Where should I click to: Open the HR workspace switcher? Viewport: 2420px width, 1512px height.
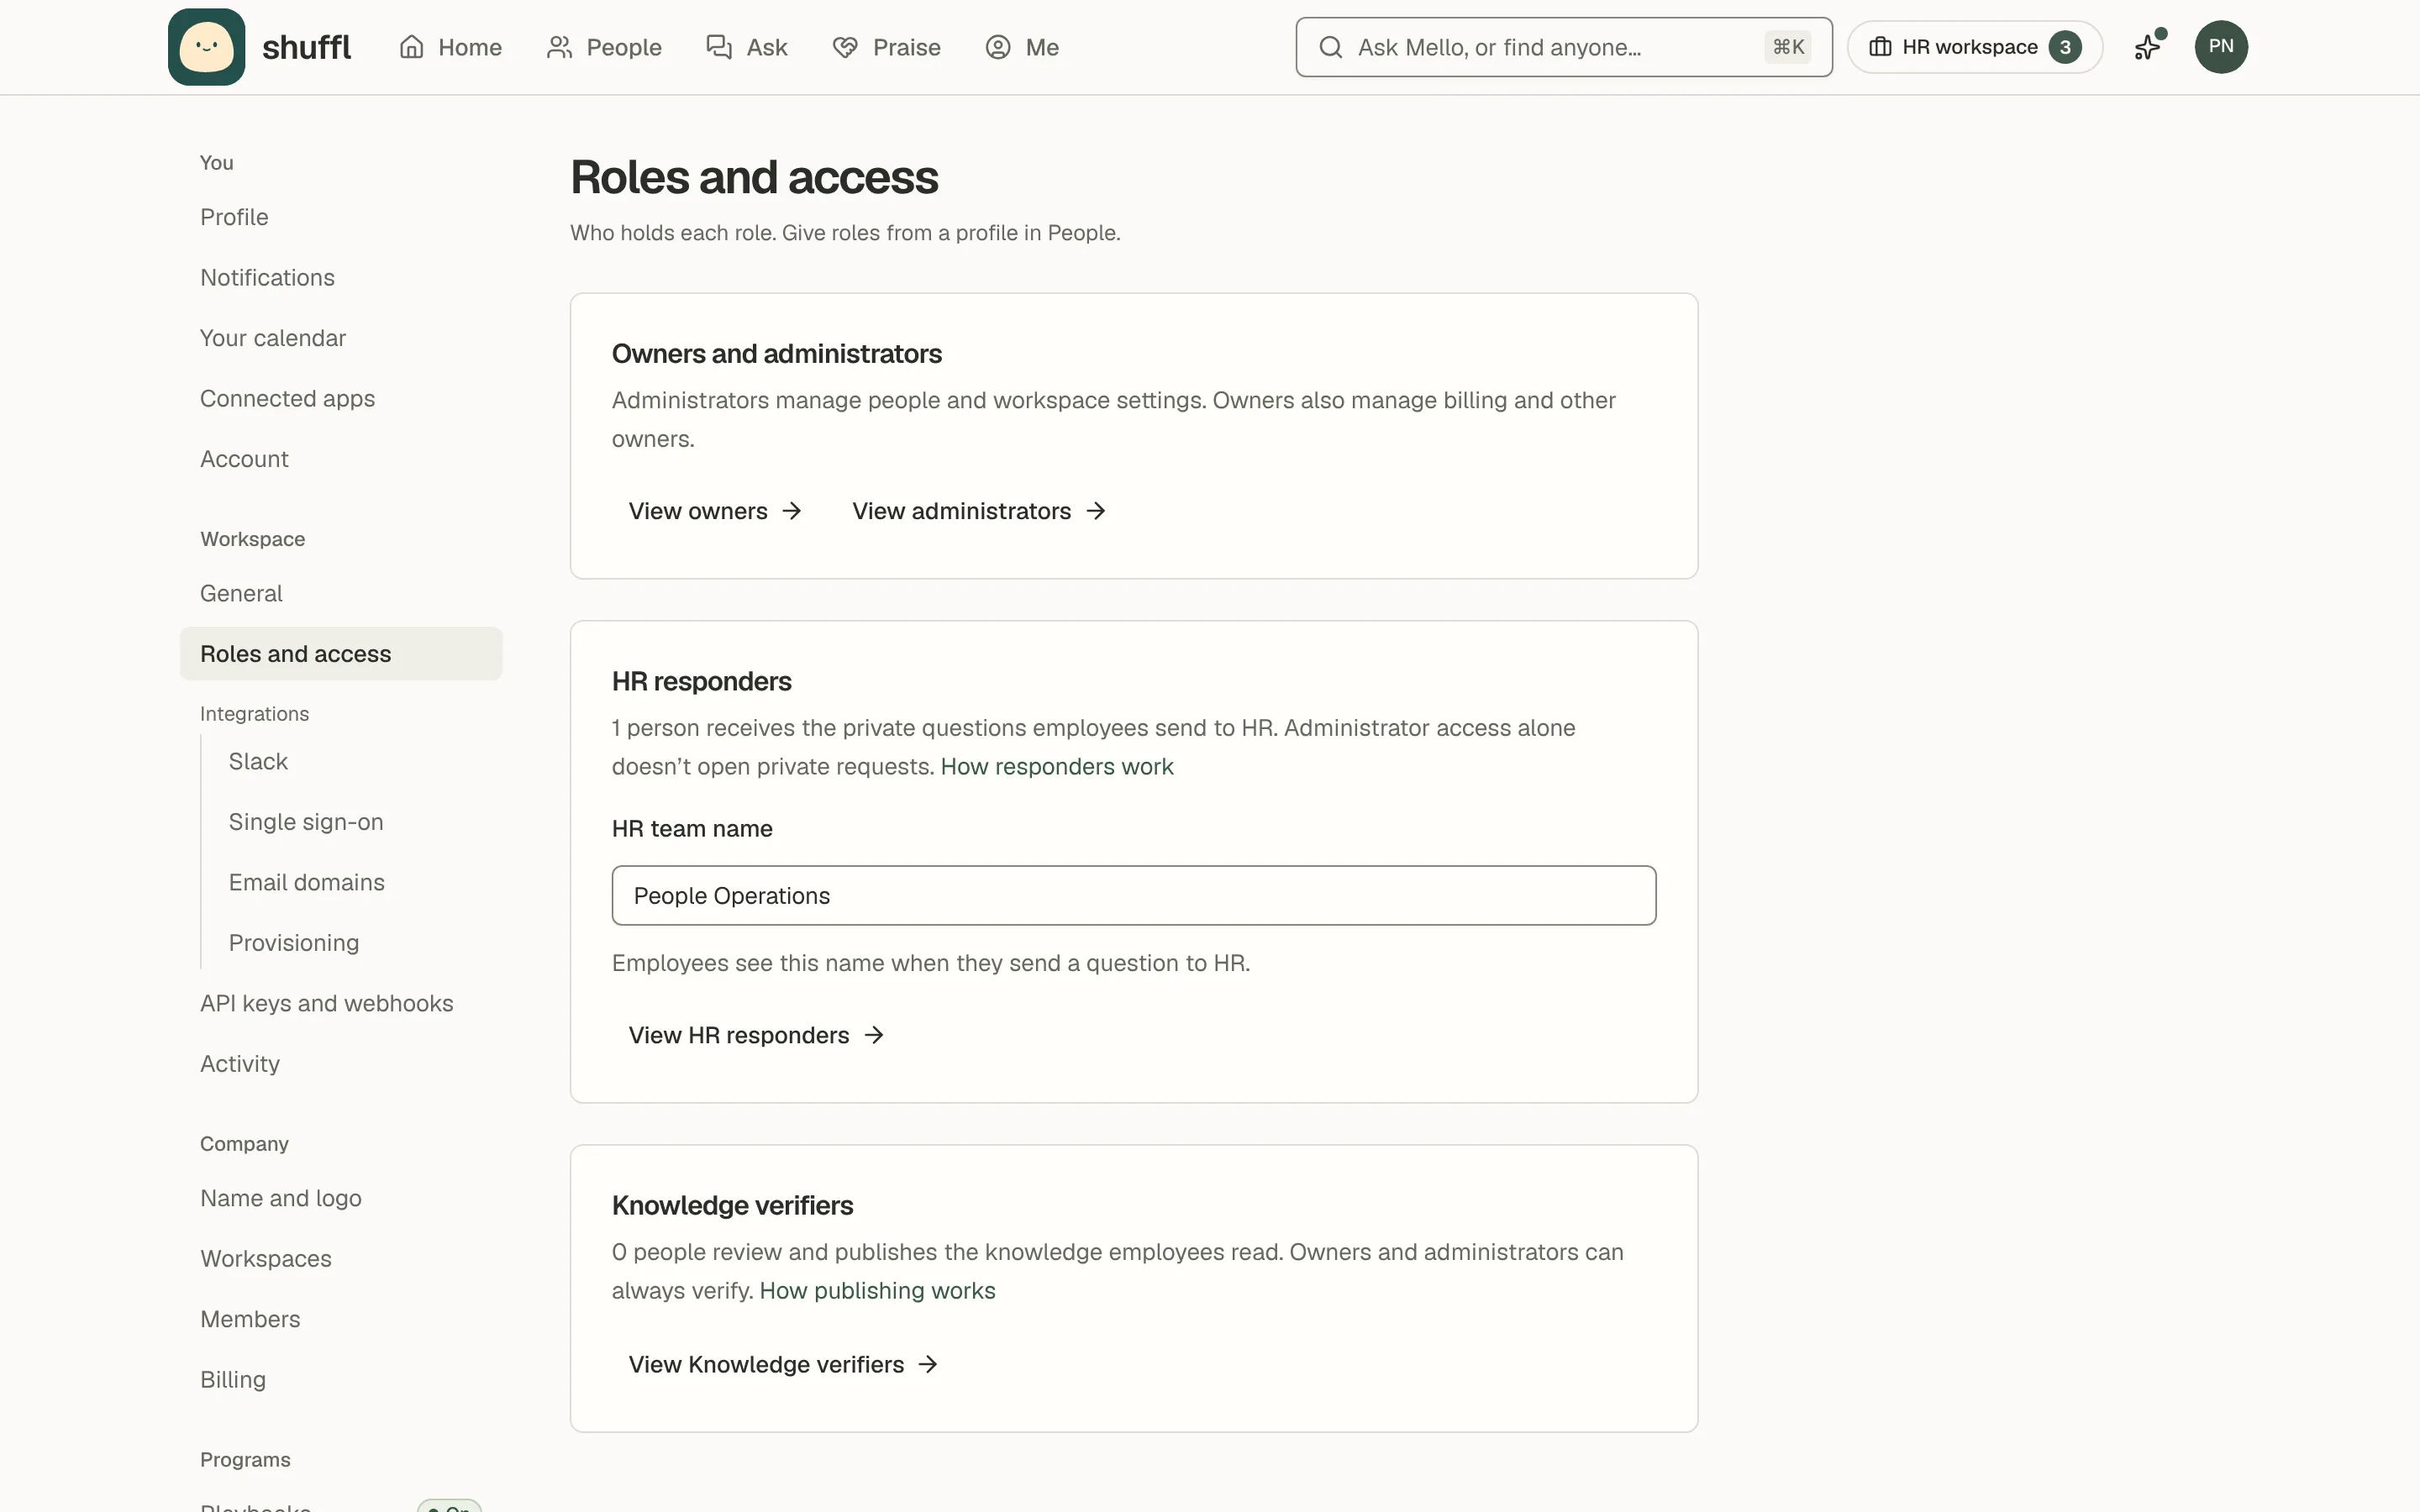click(1975, 47)
